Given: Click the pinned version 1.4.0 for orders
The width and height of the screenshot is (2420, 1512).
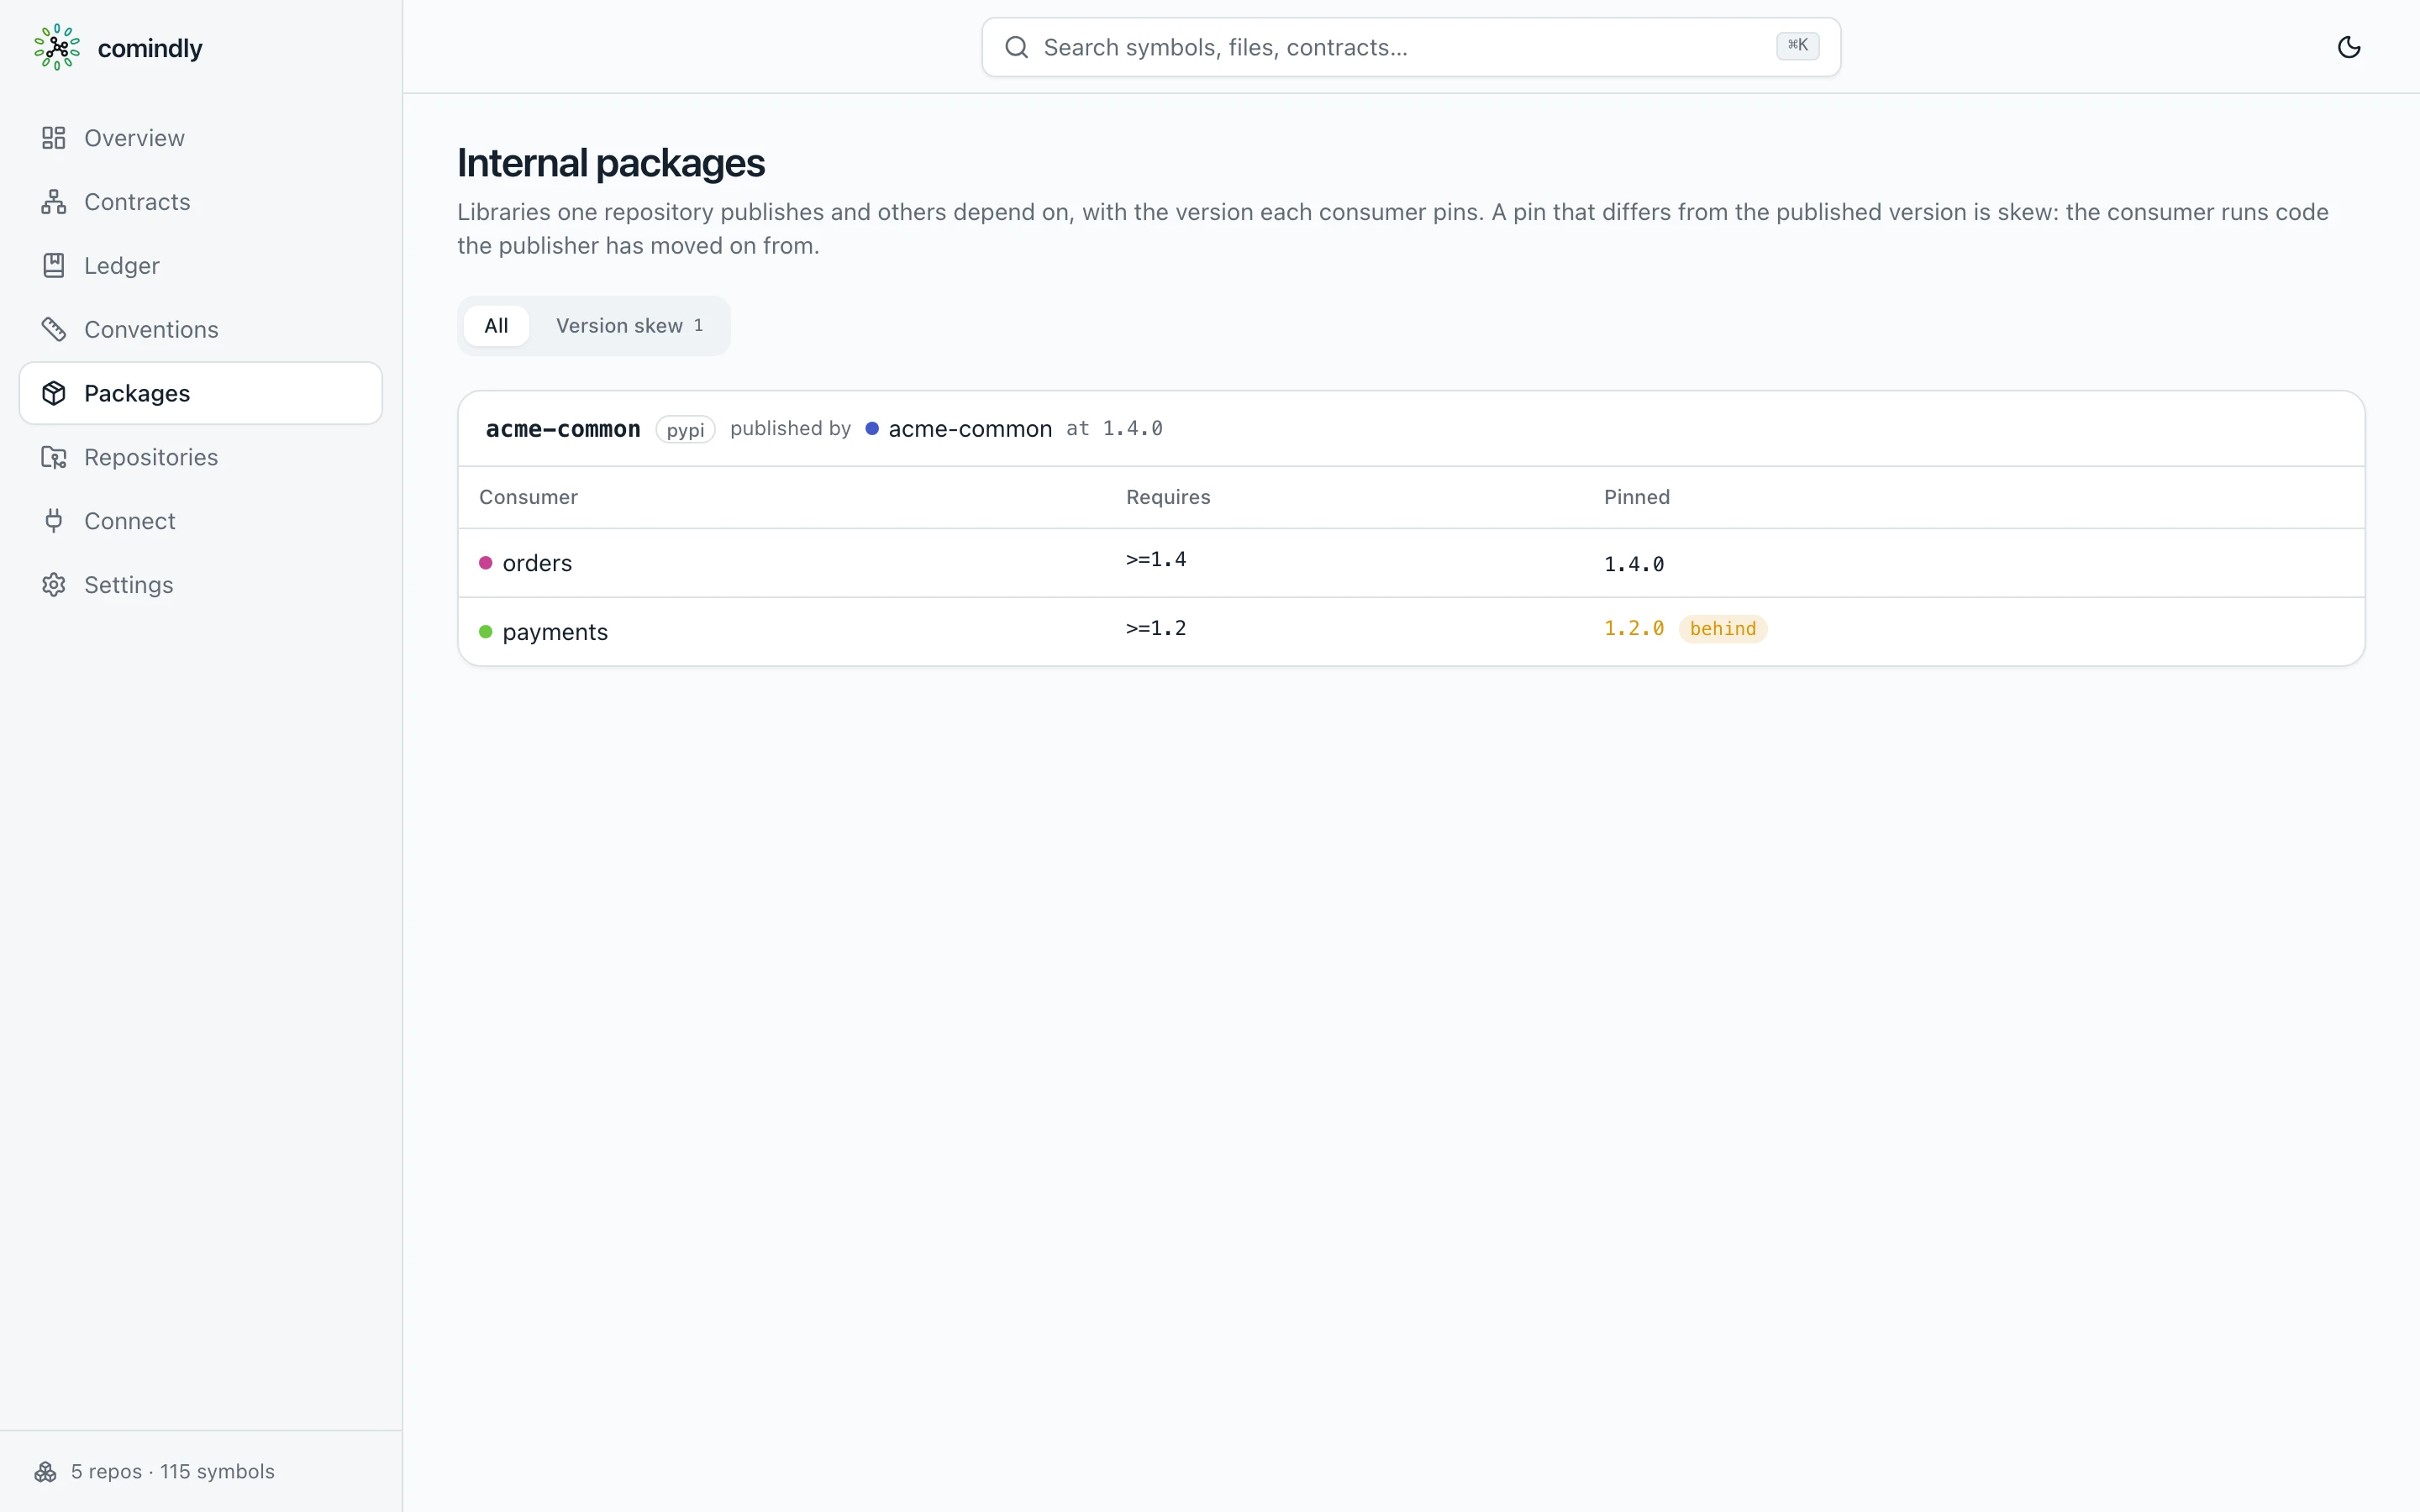Looking at the screenshot, I should (x=1634, y=564).
